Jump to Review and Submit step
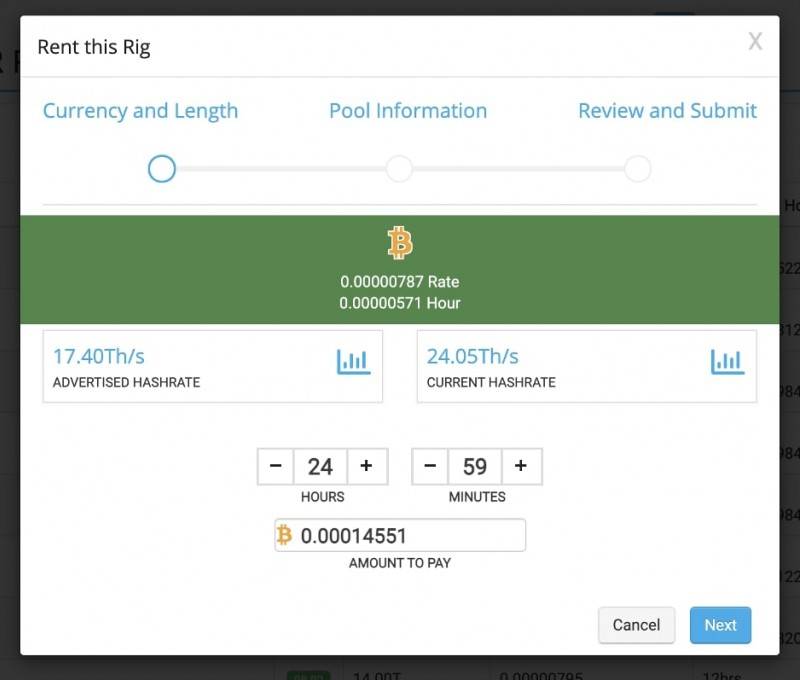Viewport: 800px width, 680px height. [x=667, y=111]
